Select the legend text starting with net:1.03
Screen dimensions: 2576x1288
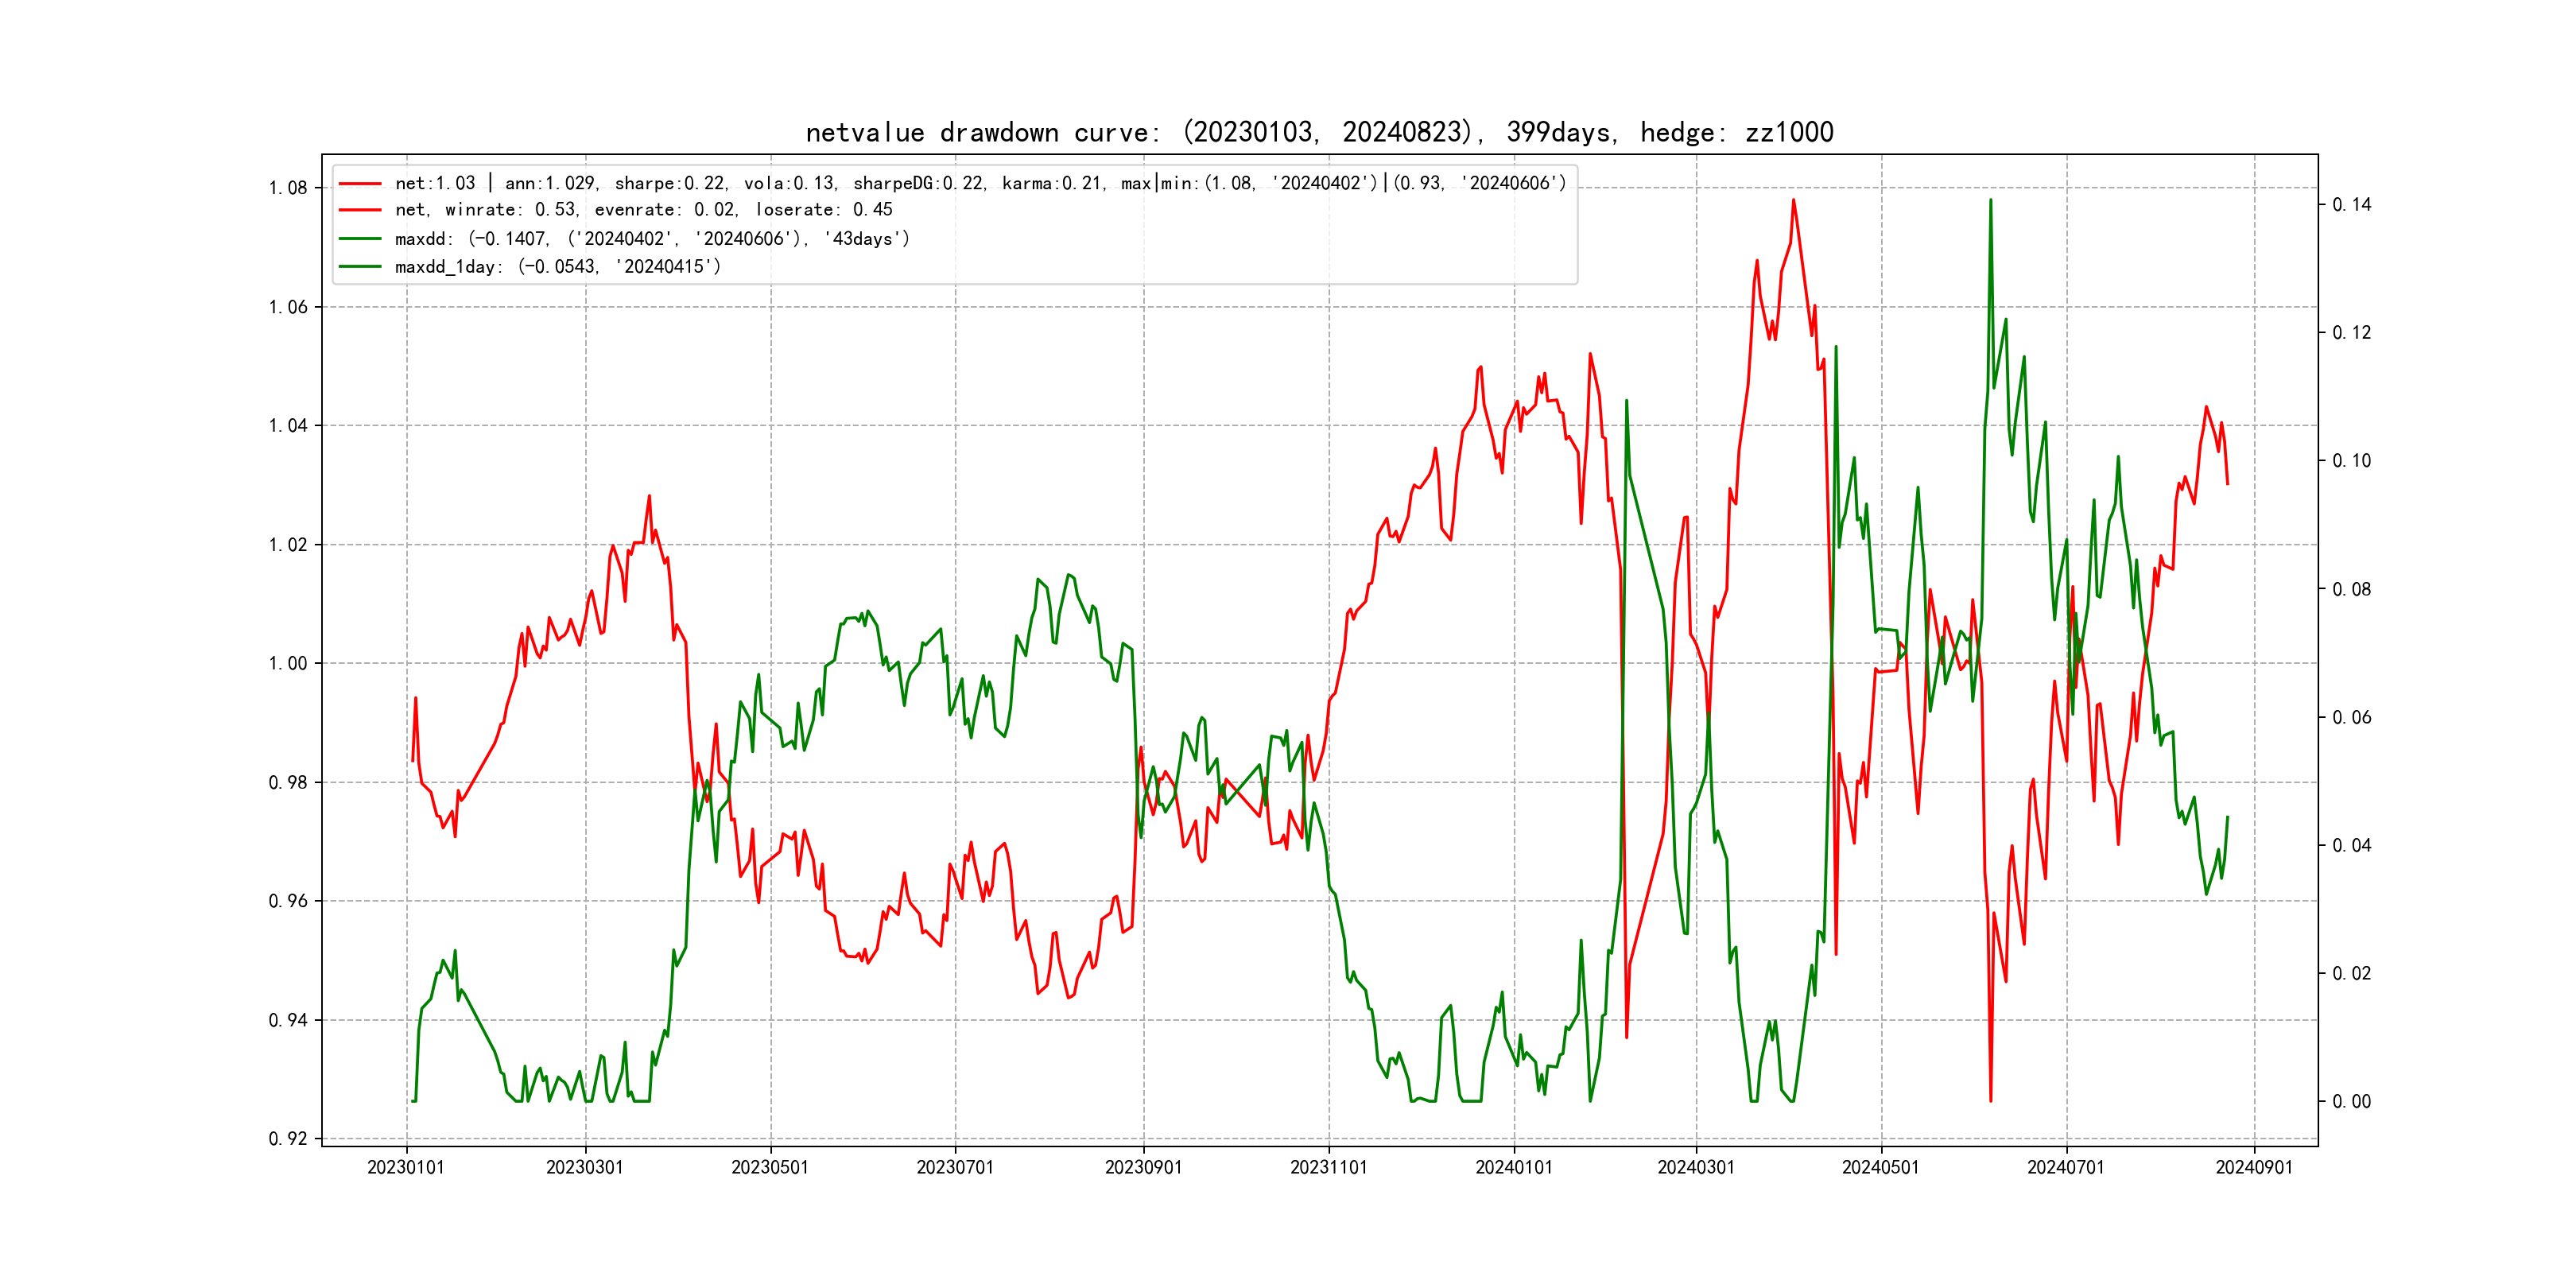point(980,184)
